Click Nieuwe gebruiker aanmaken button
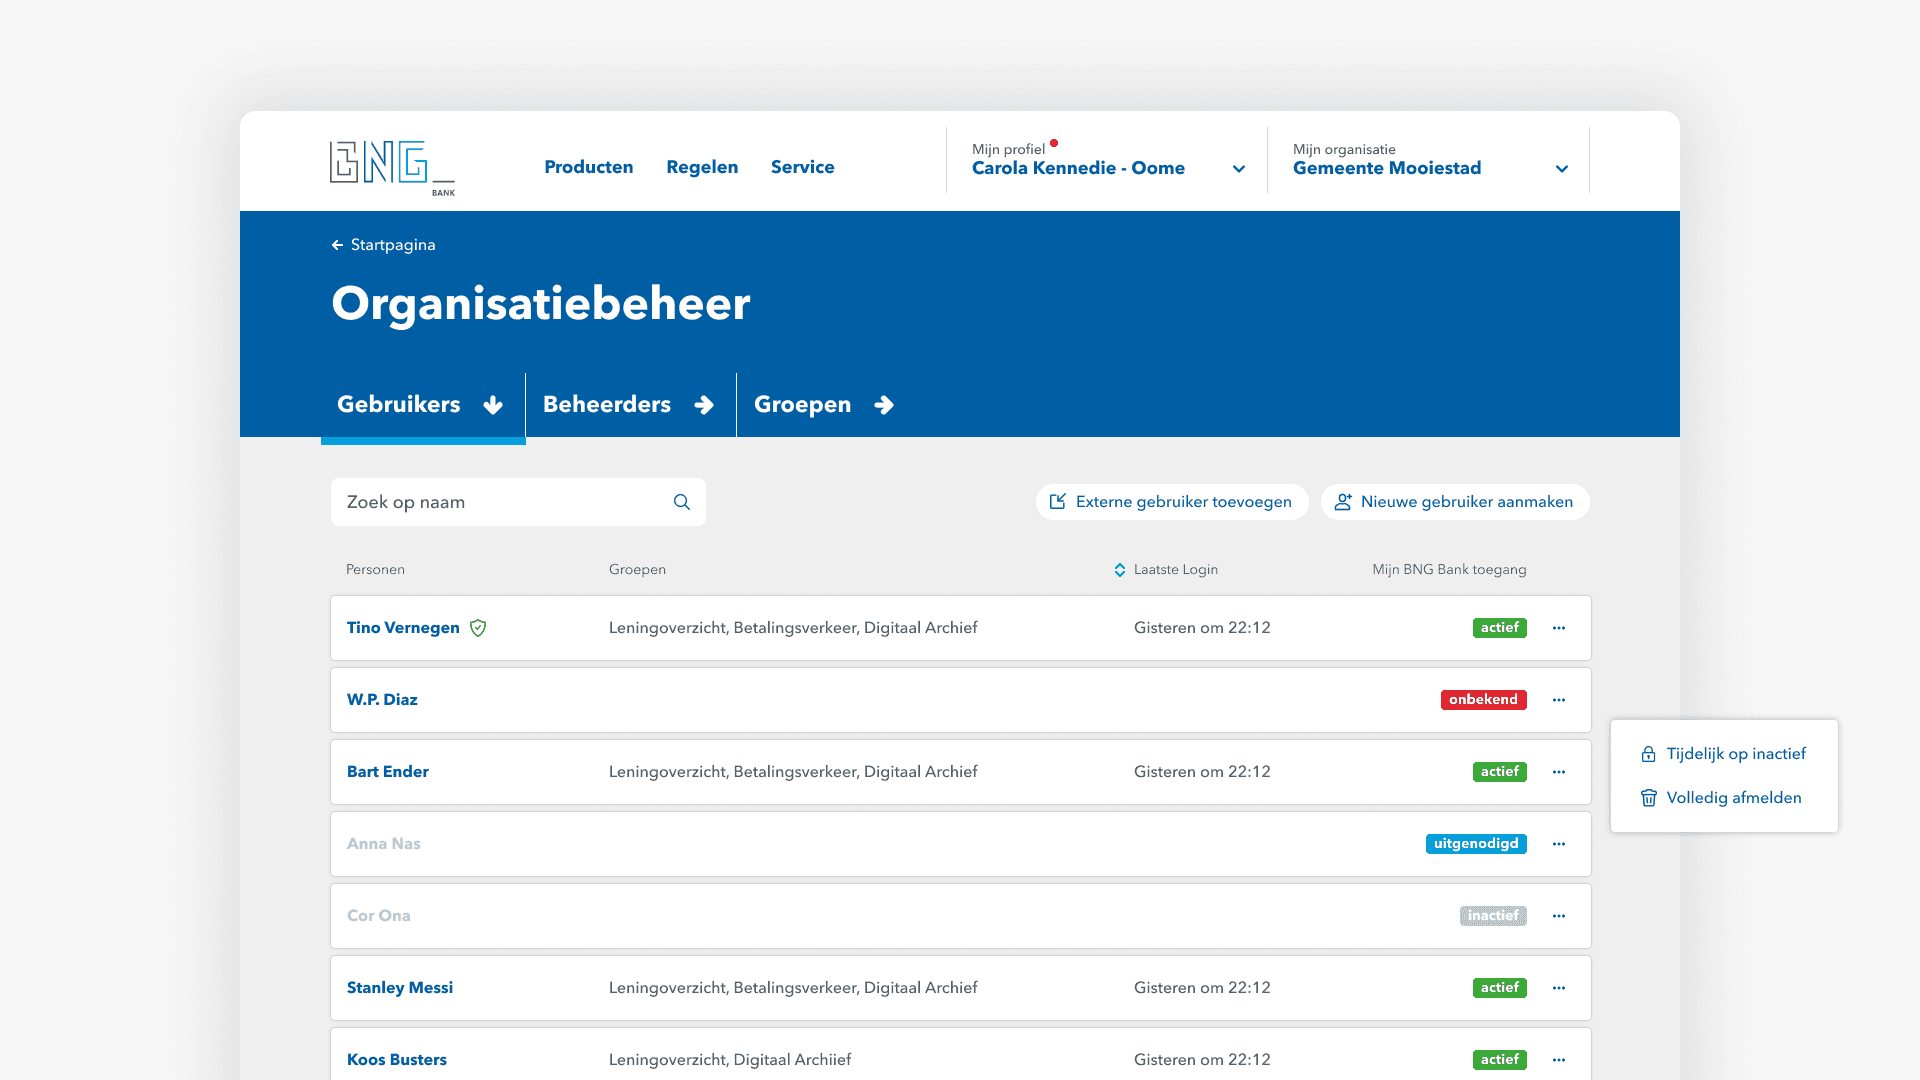The height and width of the screenshot is (1080, 1920). coord(1455,502)
